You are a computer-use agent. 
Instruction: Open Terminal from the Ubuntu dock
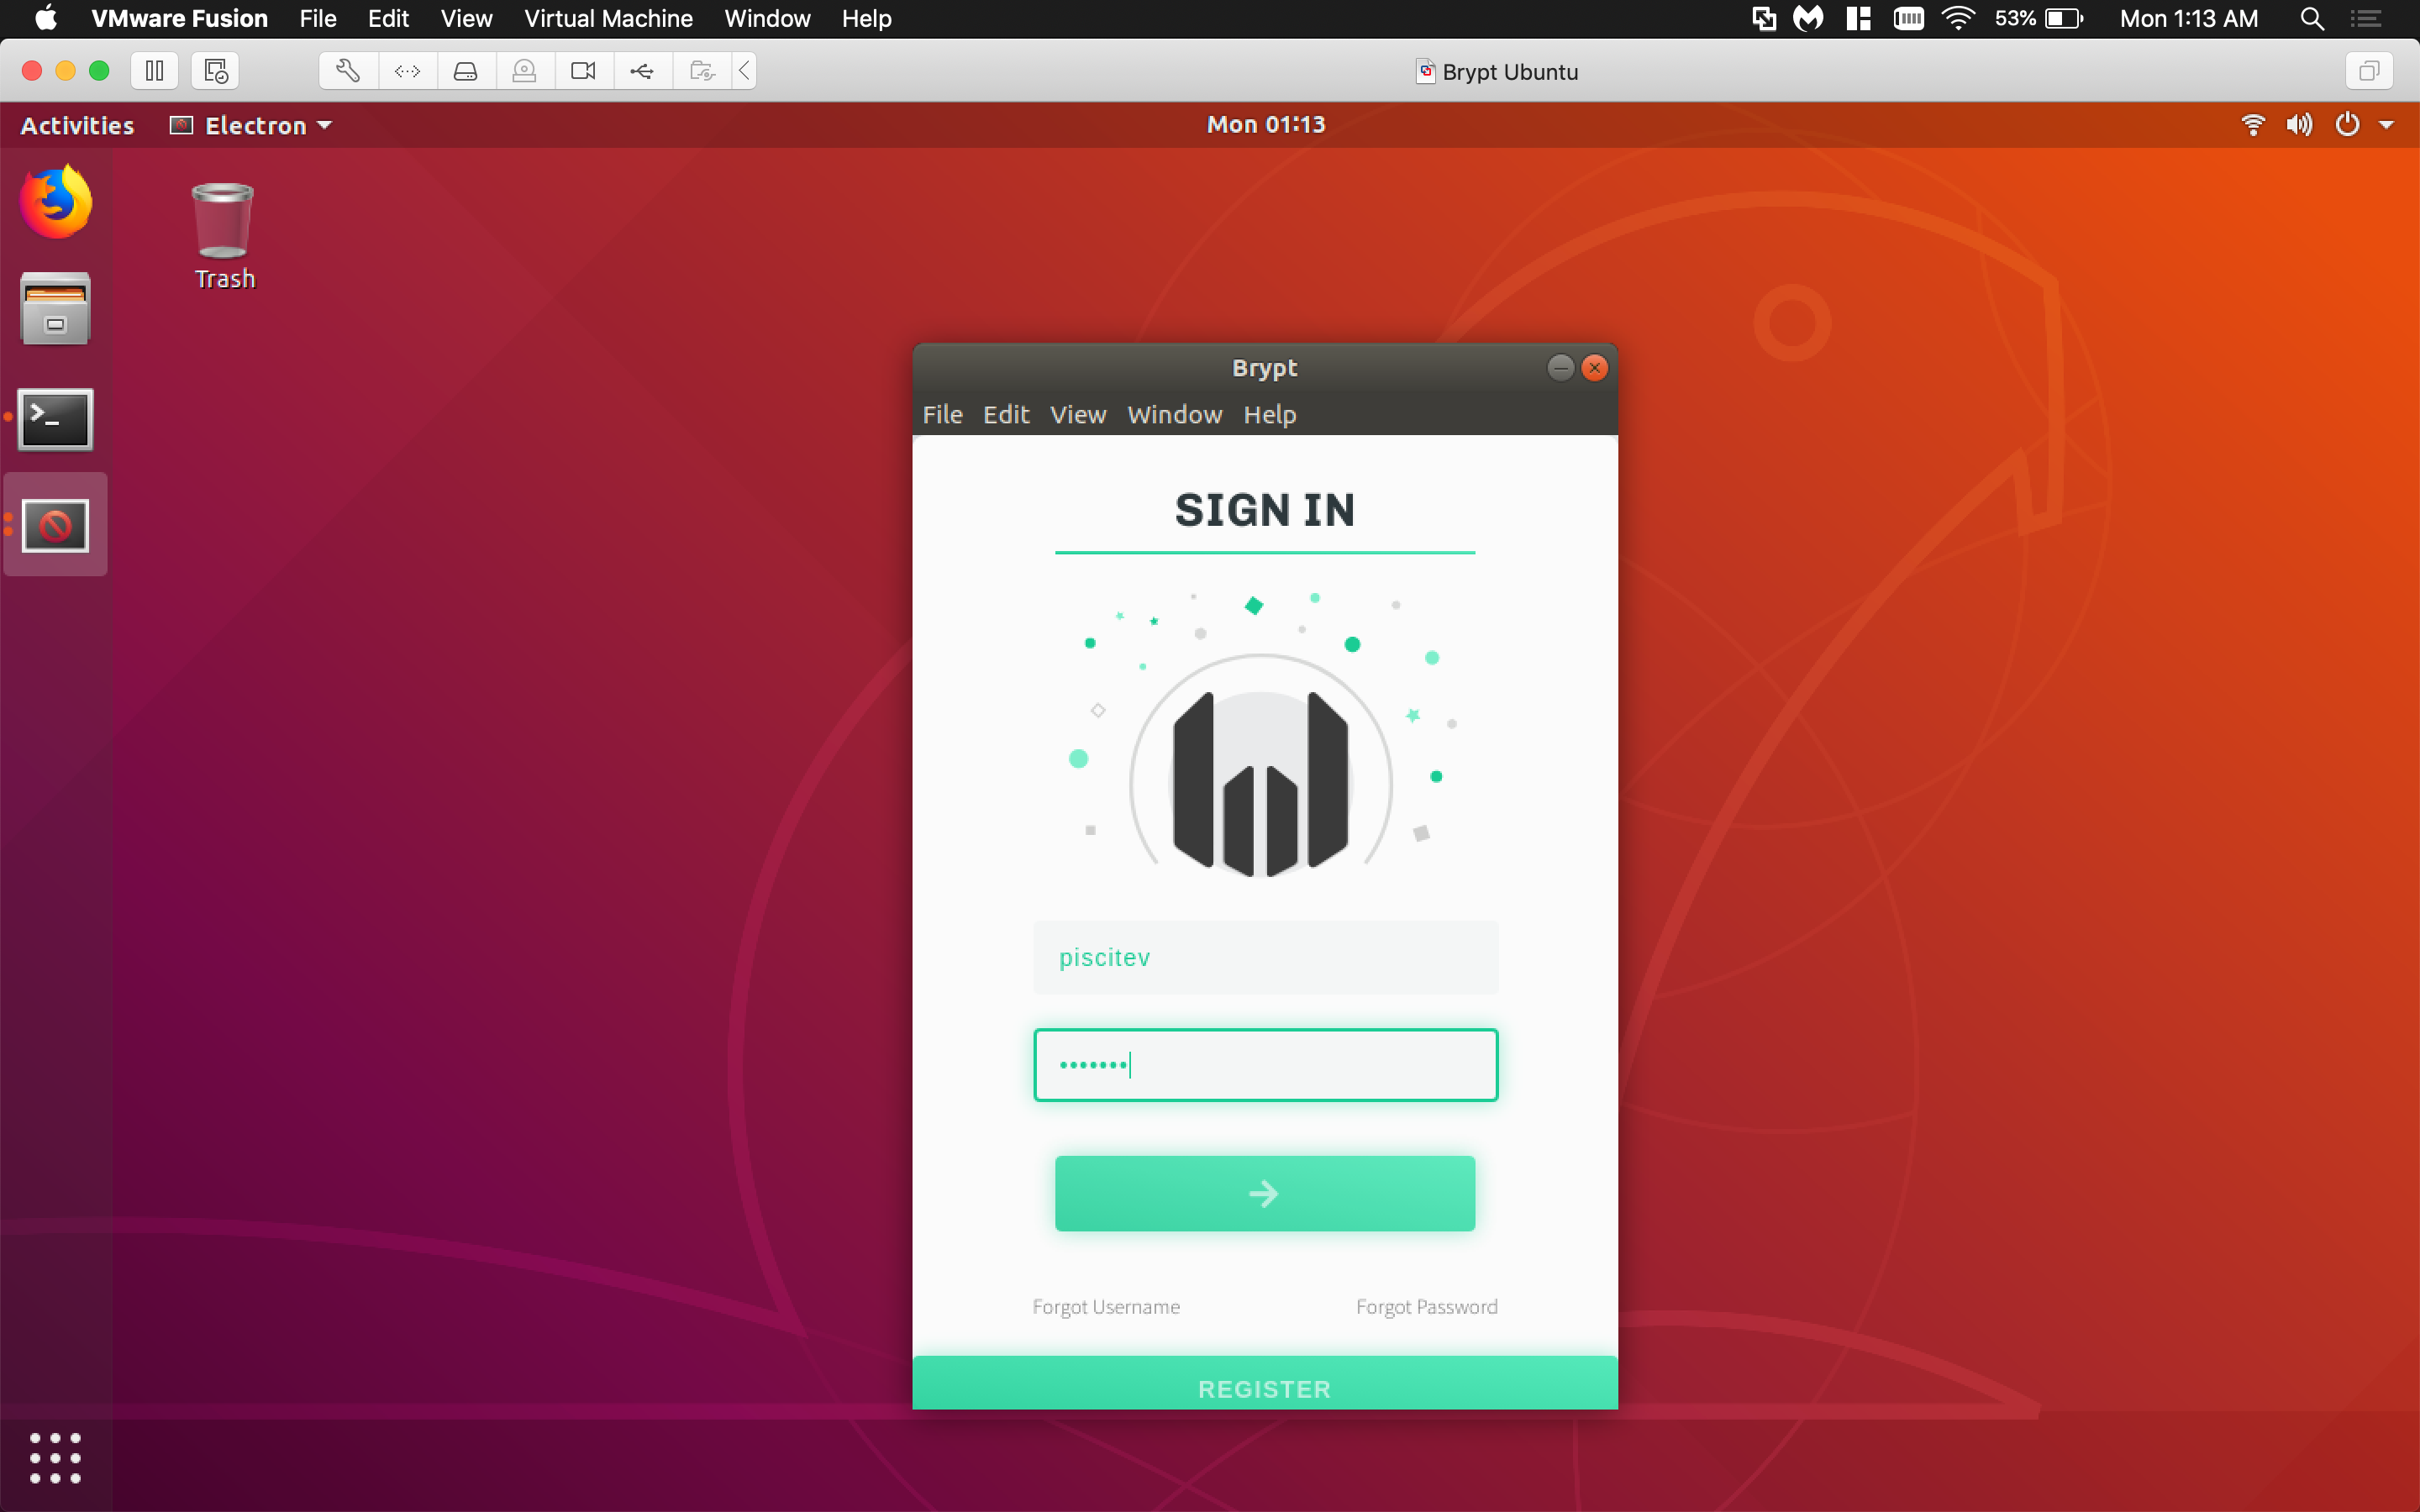[55, 418]
